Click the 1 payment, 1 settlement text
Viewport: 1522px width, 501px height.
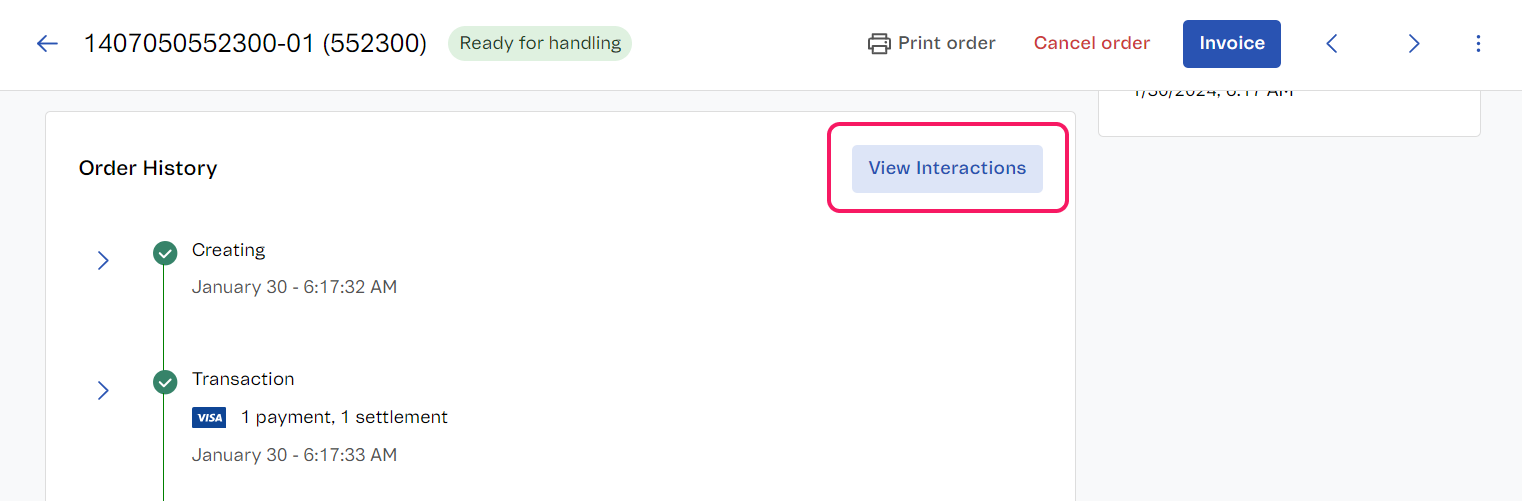tap(344, 418)
